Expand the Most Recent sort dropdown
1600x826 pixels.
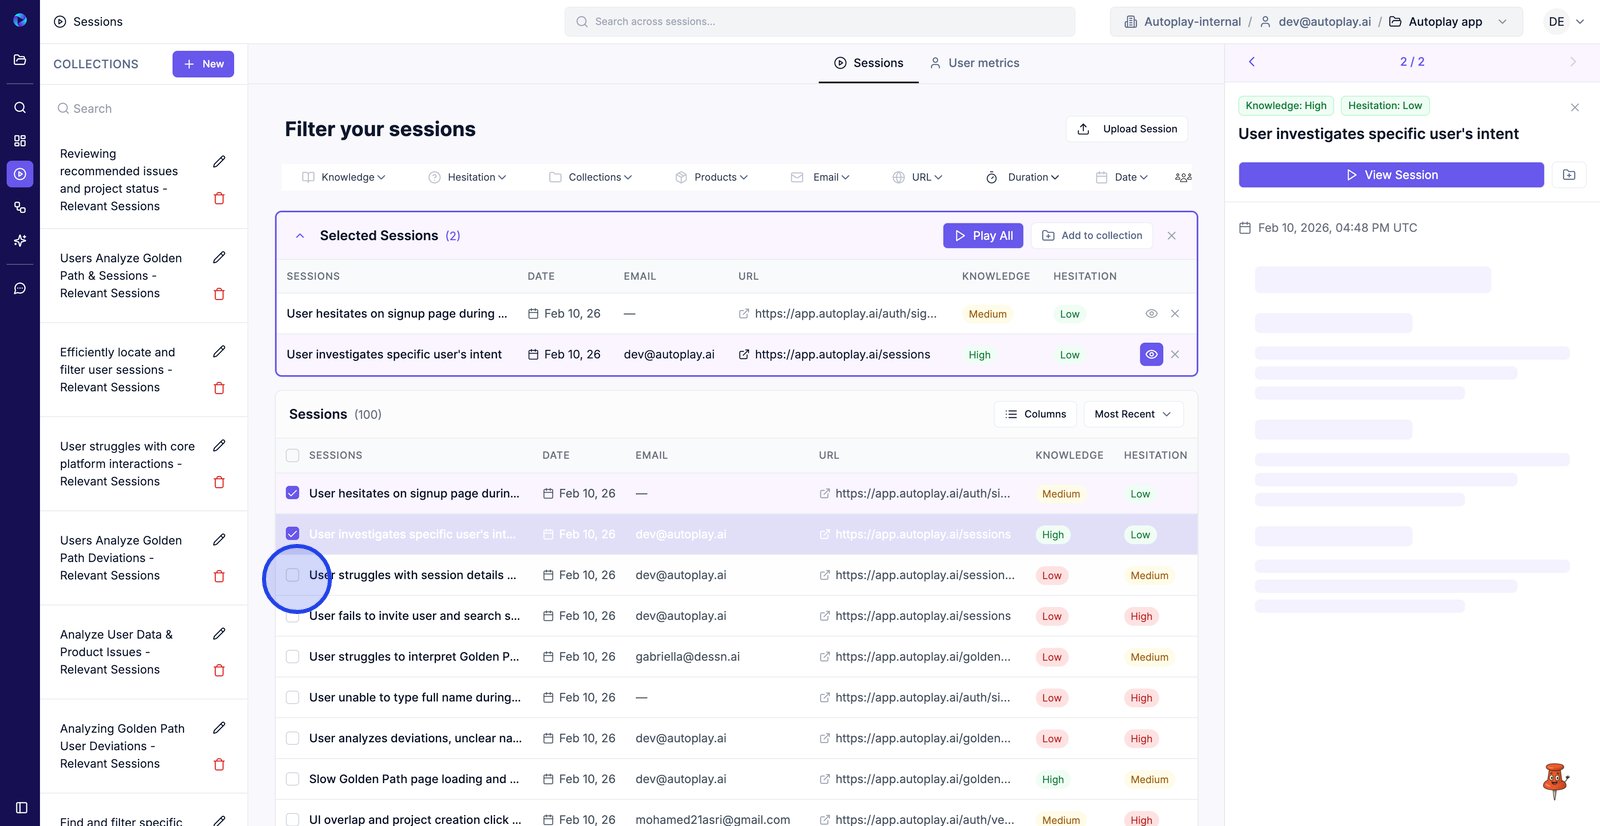coord(1133,414)
